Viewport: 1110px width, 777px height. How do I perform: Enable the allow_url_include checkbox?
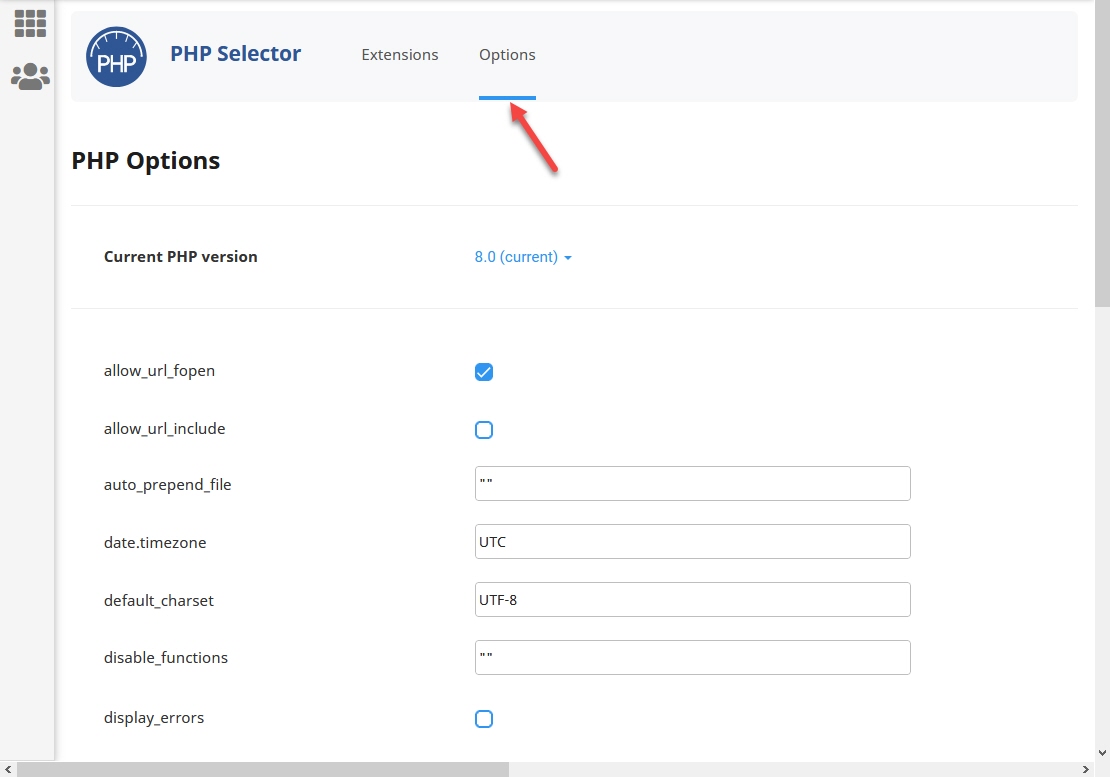(484, 430)
